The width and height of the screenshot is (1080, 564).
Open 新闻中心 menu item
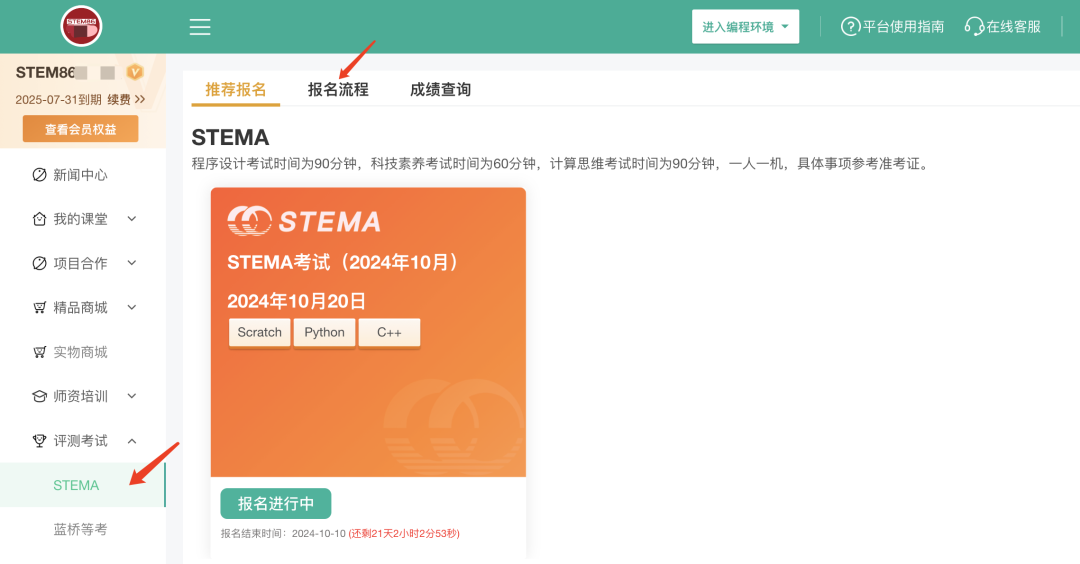click(83, 175)
